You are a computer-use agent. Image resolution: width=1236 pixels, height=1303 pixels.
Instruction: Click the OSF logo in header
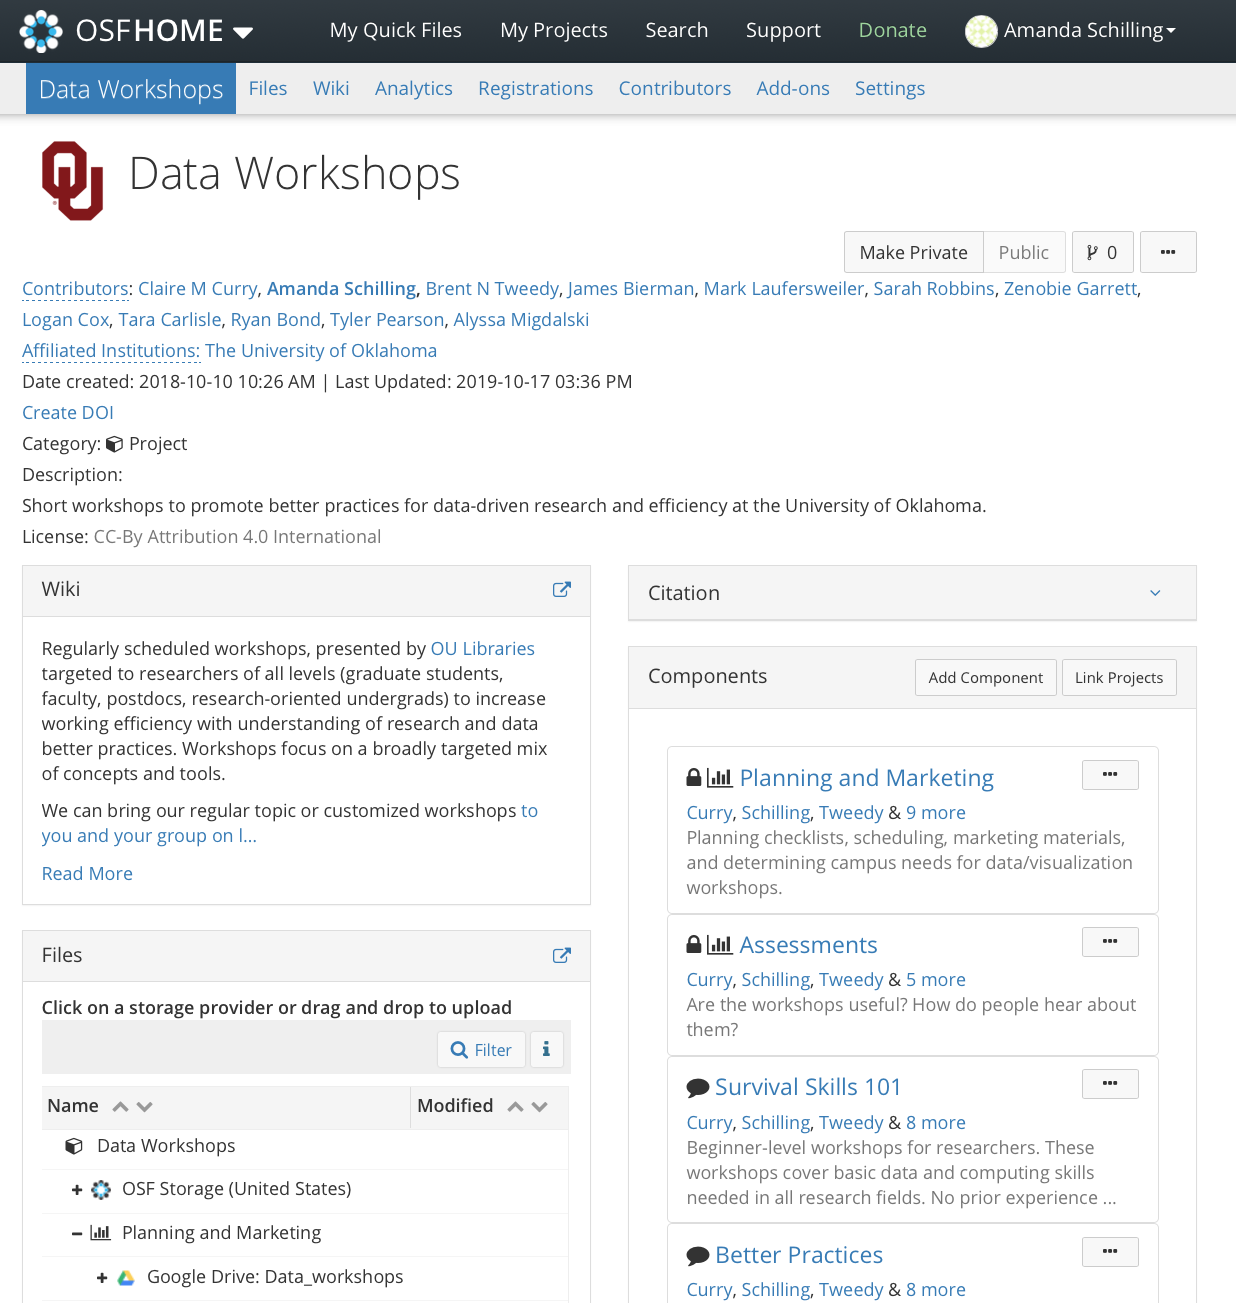point(41,31)
